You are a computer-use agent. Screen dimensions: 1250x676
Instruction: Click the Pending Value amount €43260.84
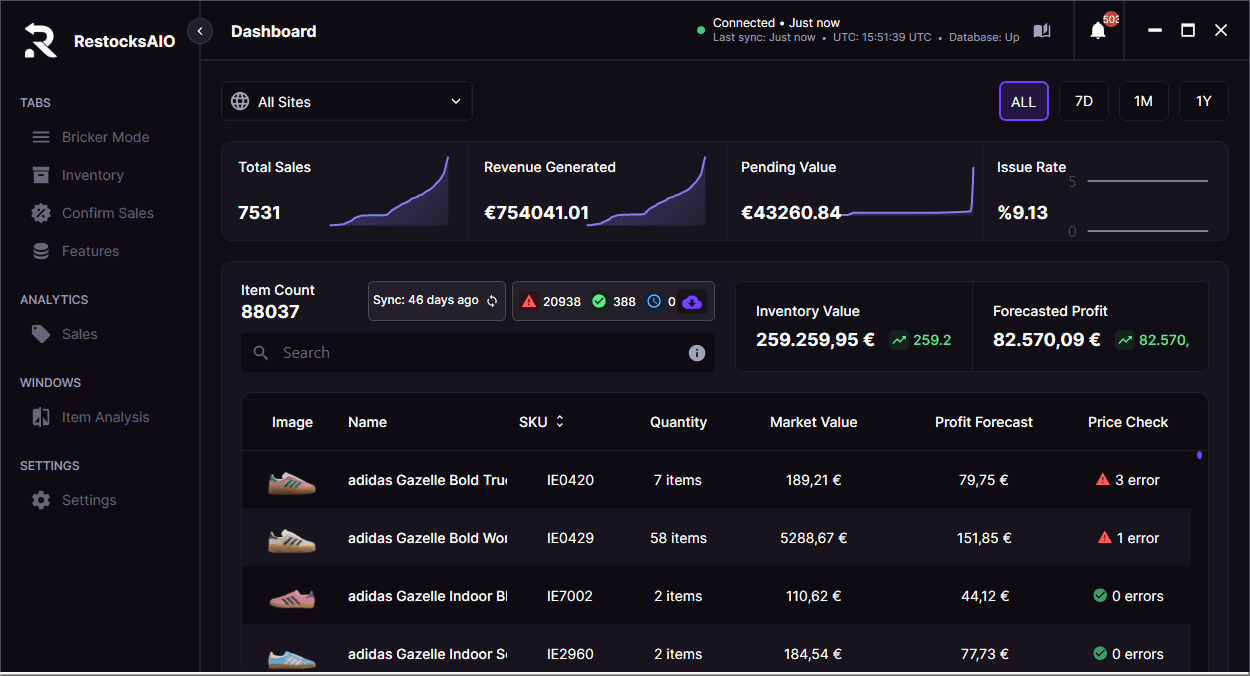(x=791, y=213)
